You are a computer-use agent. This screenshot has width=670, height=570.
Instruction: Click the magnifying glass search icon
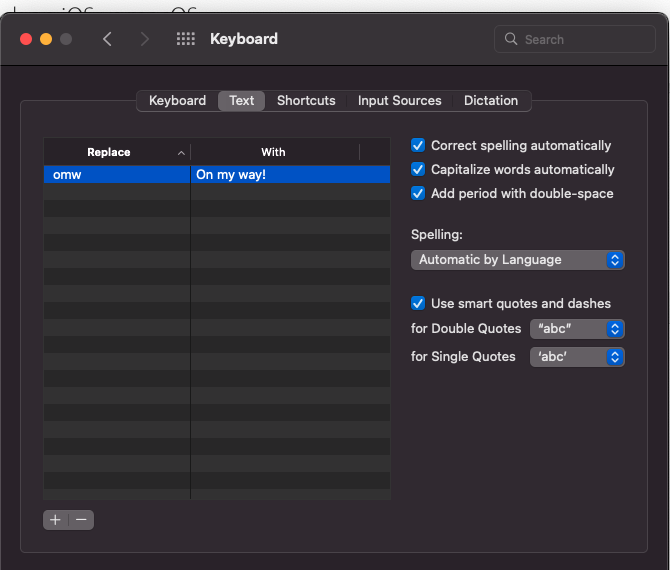click(512, 40)
